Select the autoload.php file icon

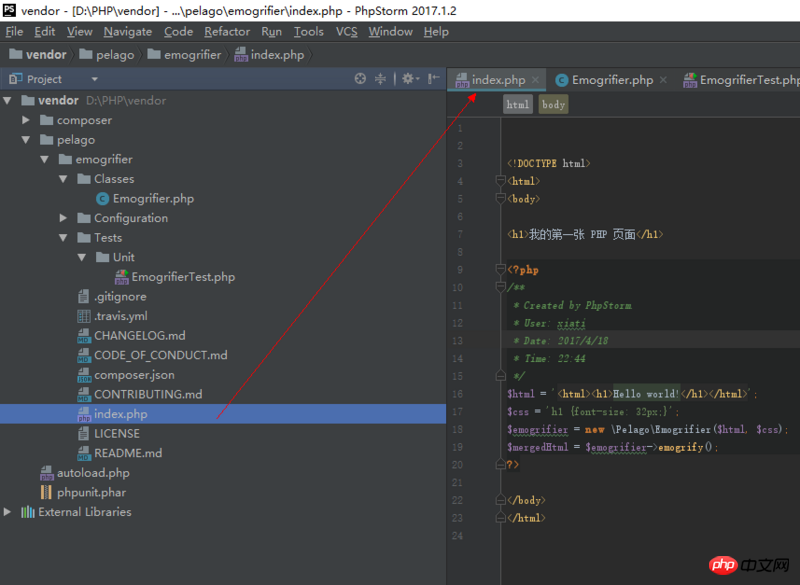pos(46,473)
